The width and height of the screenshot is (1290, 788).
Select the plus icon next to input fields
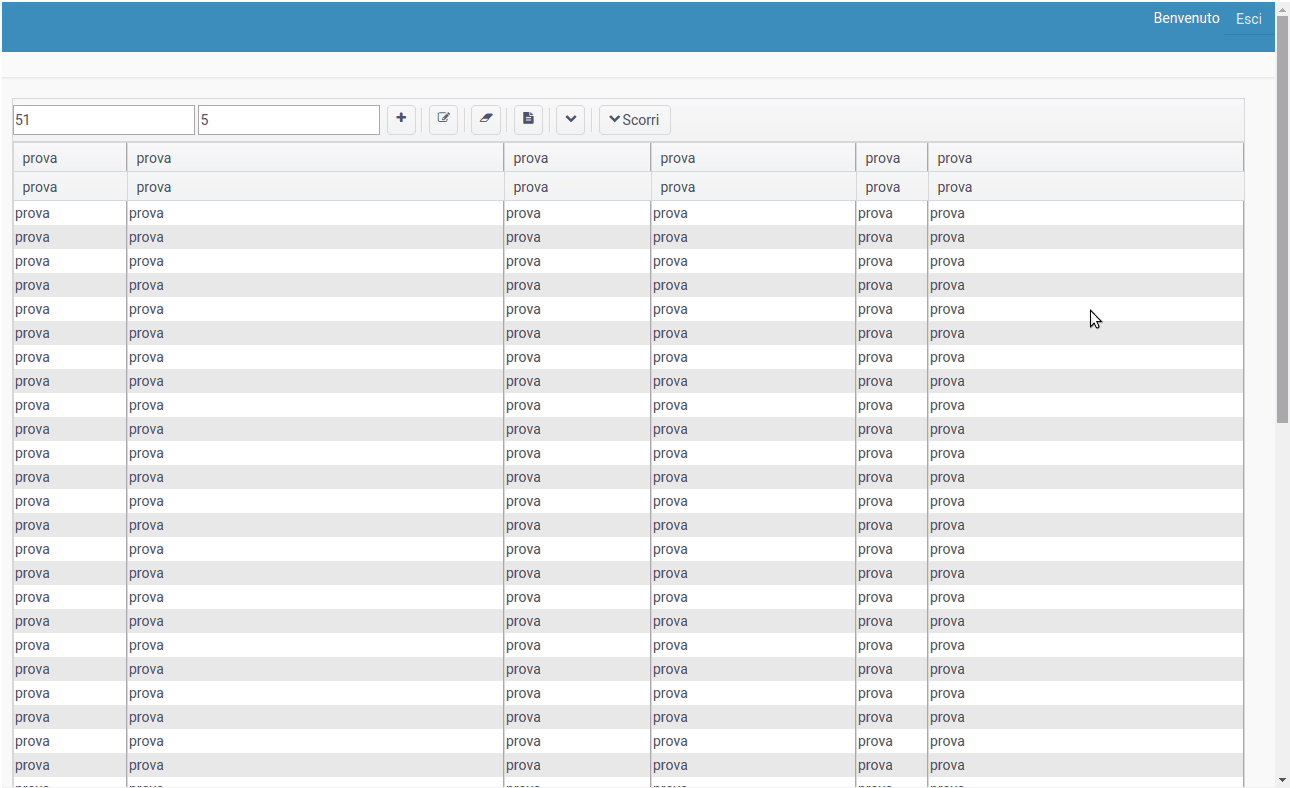point(401,119)
